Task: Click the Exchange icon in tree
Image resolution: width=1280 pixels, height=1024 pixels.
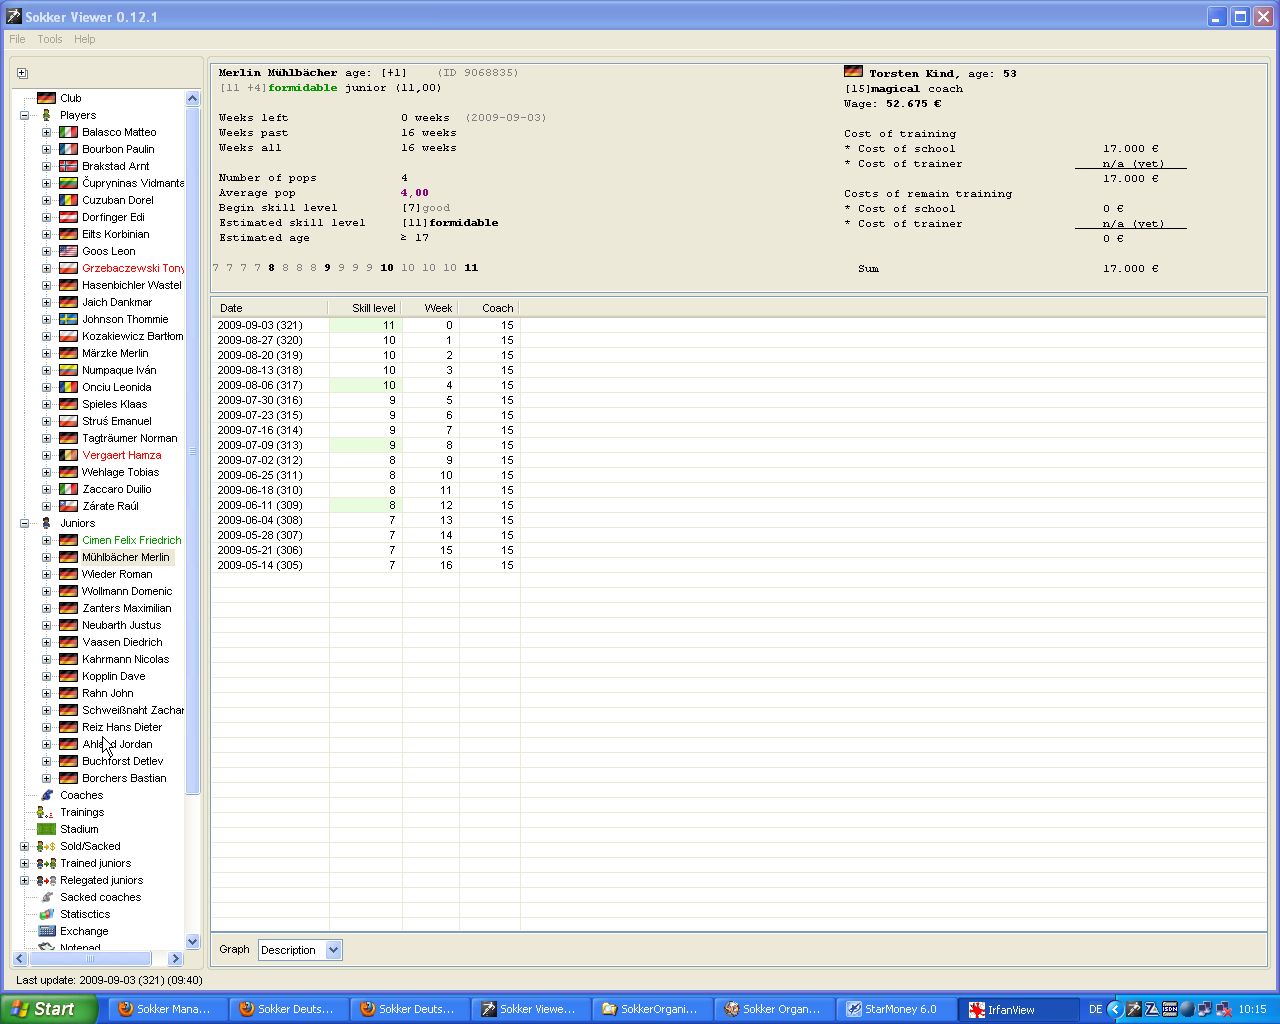Action: (x=46, y=931)
